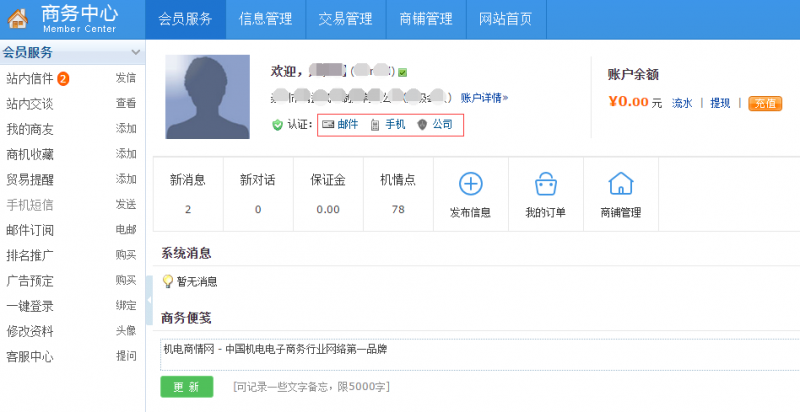
Task: Open the 商铺管理 top navigation tab
Action: tap(426, 19)
